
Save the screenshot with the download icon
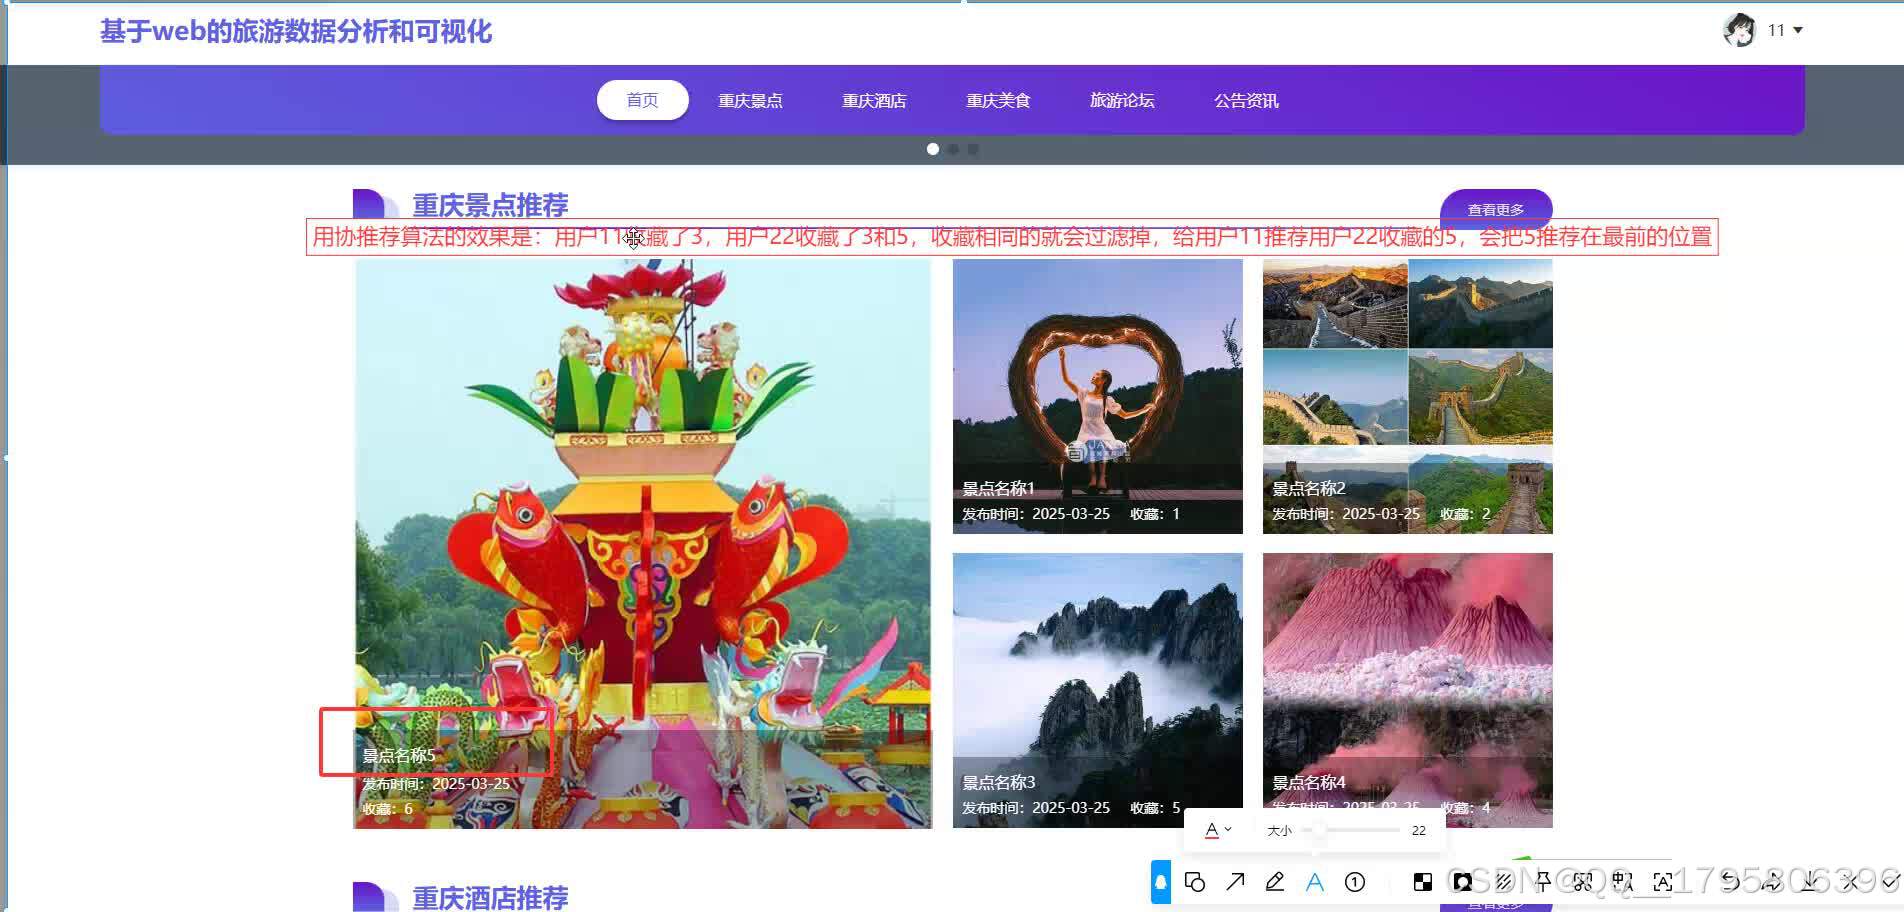tap(1812, 883)
